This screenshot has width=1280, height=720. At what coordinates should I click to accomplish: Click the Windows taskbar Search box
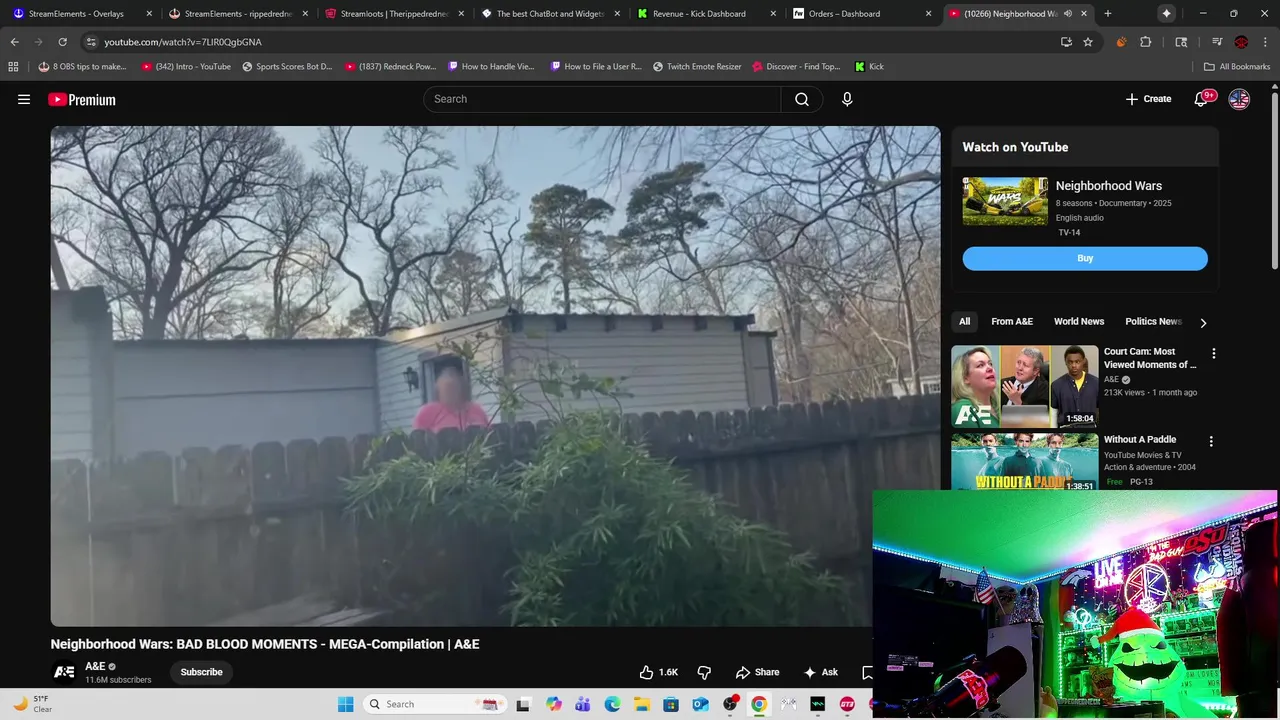(x=433, y=704)
